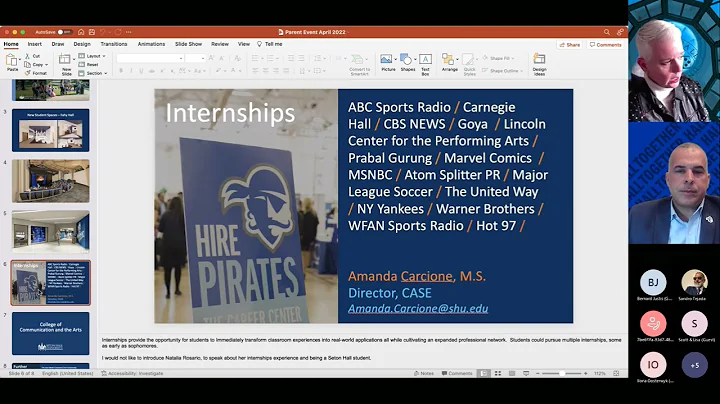This screenshot has width=720, height=404.
Task: Click the +5 participants bubble
Action: click(x=694, y=365)
